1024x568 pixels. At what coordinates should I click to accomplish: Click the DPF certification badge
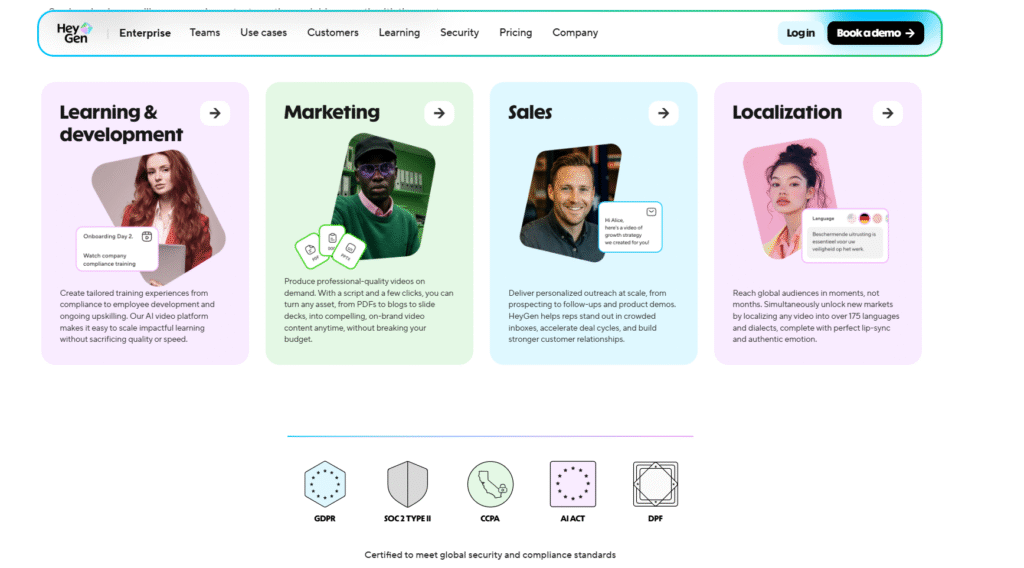[655, 484]
